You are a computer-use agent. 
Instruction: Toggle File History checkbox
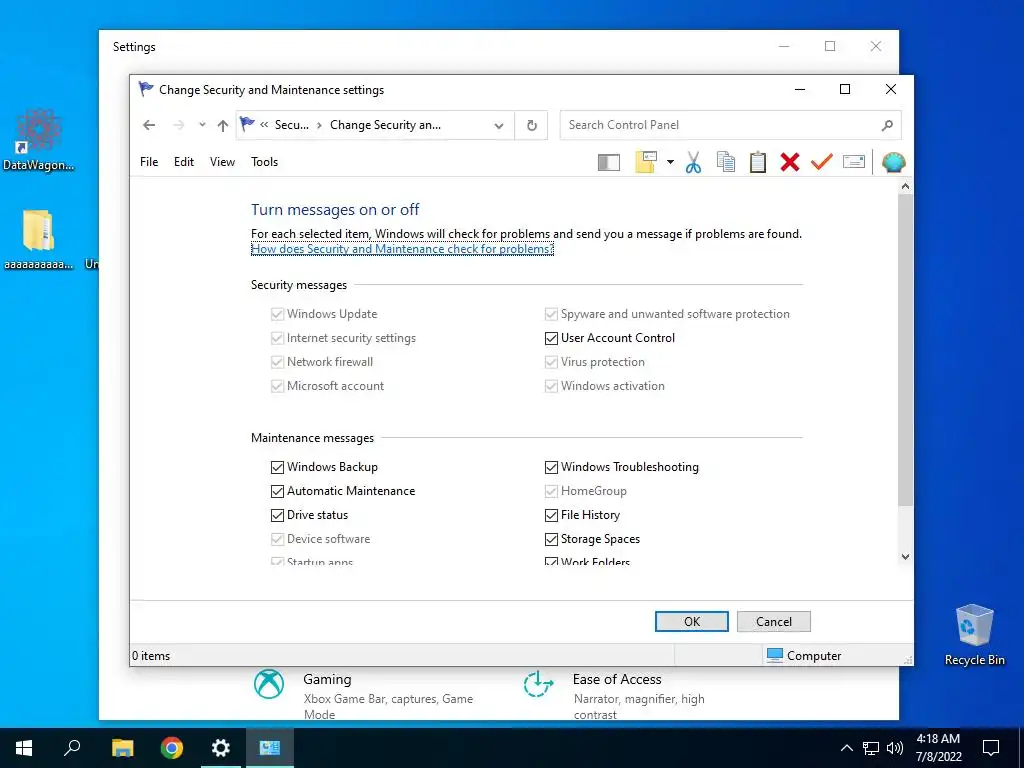point(551,515)
